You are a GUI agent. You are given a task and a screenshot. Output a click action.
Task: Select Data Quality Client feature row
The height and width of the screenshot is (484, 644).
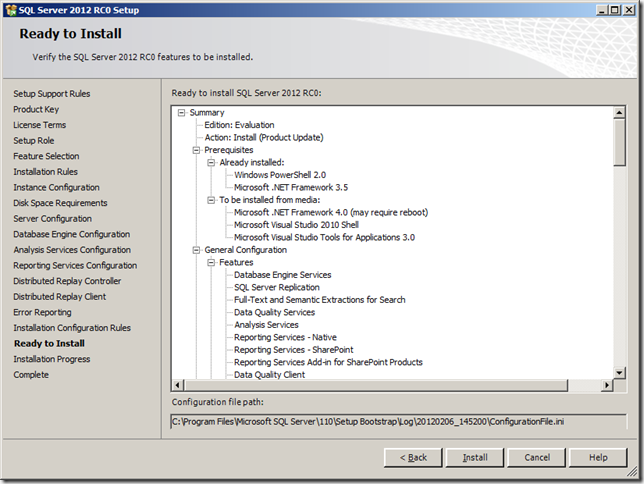269,375
